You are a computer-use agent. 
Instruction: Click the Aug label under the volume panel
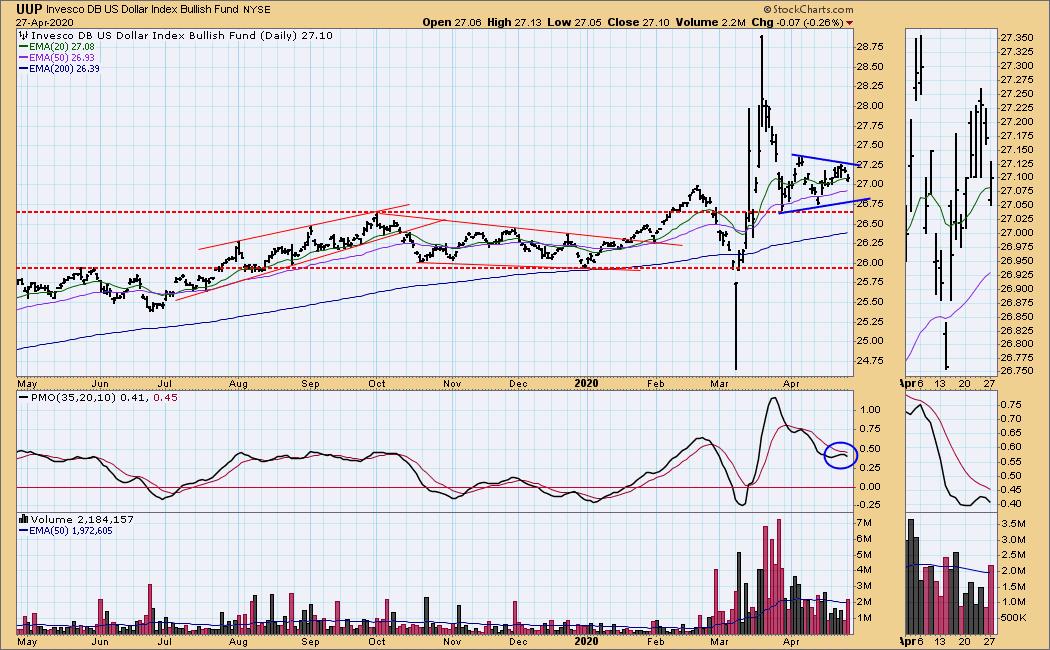click(238, 641)
